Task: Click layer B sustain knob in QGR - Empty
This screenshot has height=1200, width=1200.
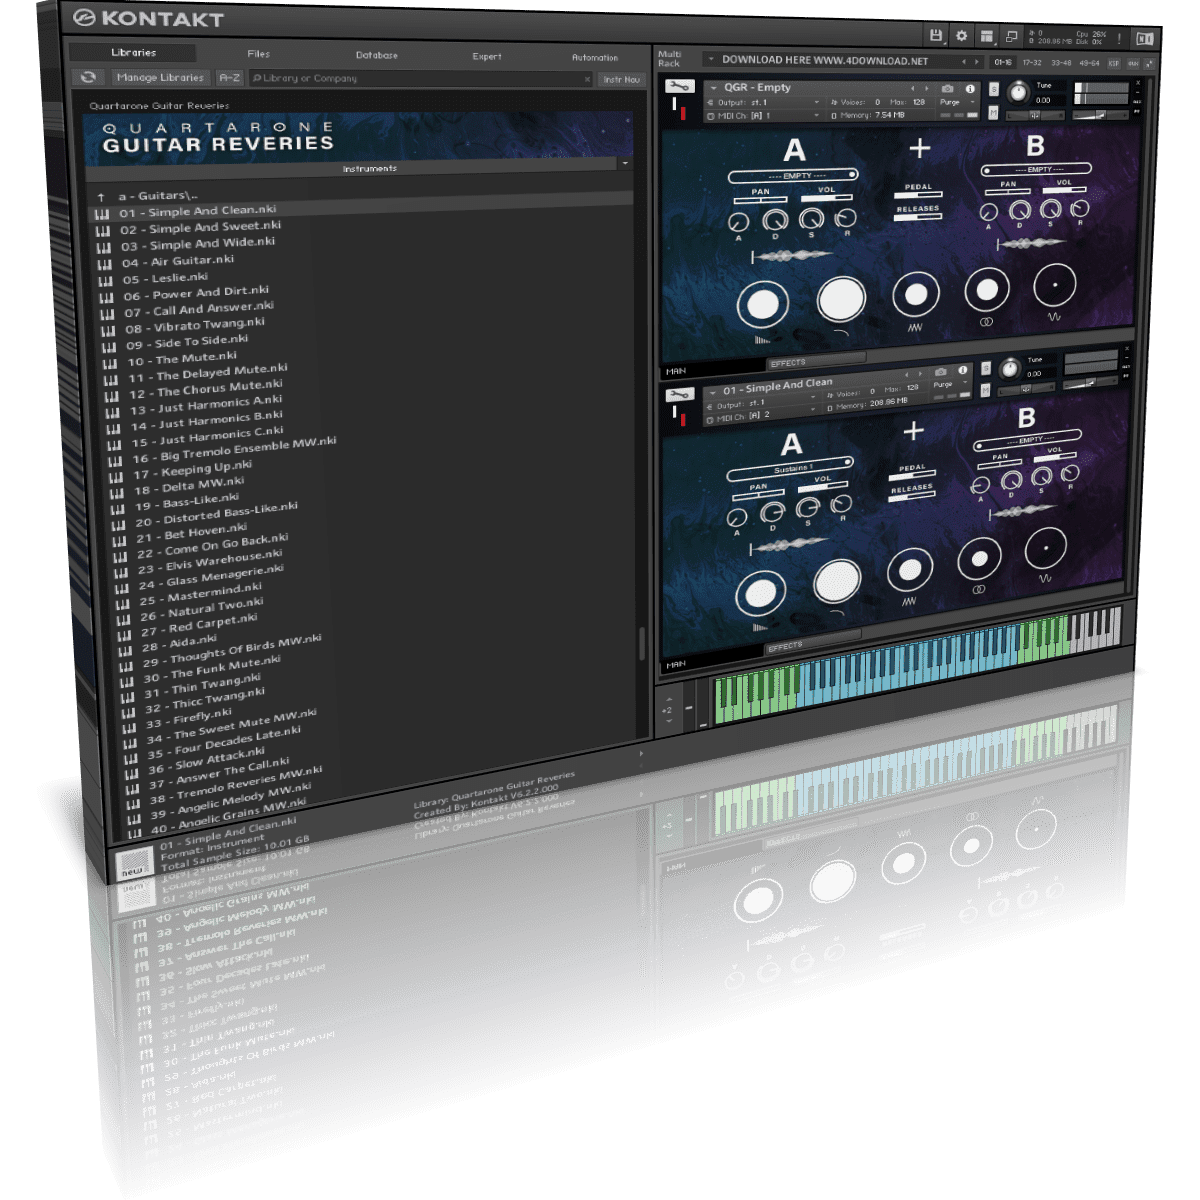Action: (1050, 210)
